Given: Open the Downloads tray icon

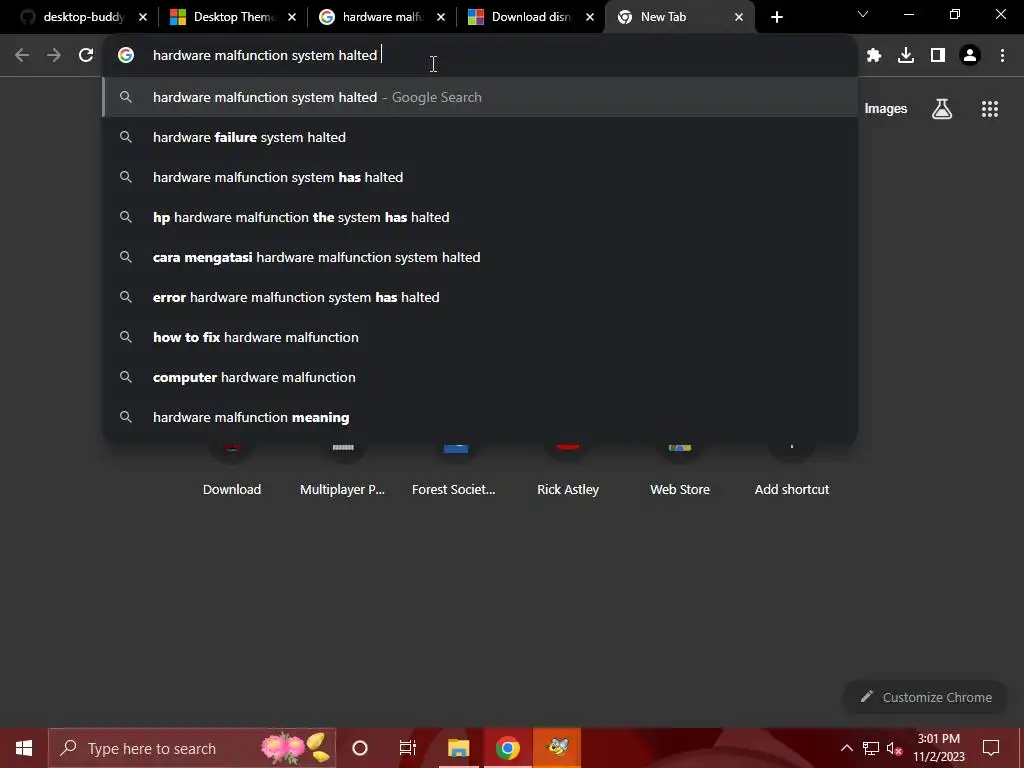Looking at the screenshot, I should click(906, 56).
